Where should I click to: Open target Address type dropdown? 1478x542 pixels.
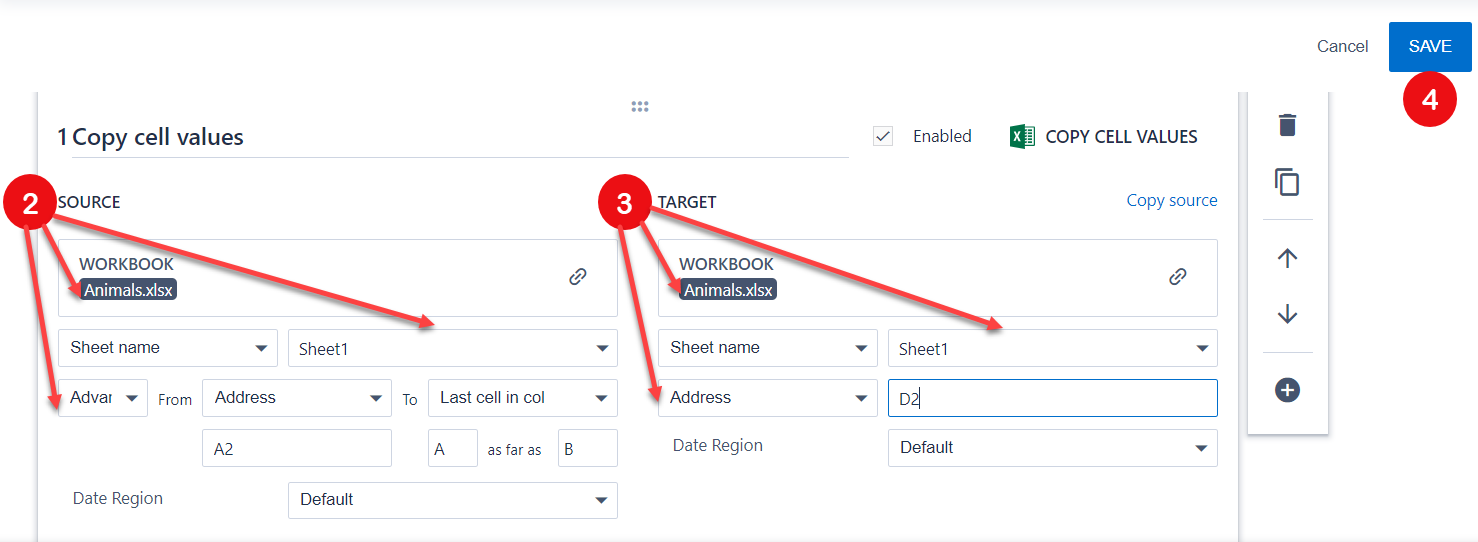(767, 398)
